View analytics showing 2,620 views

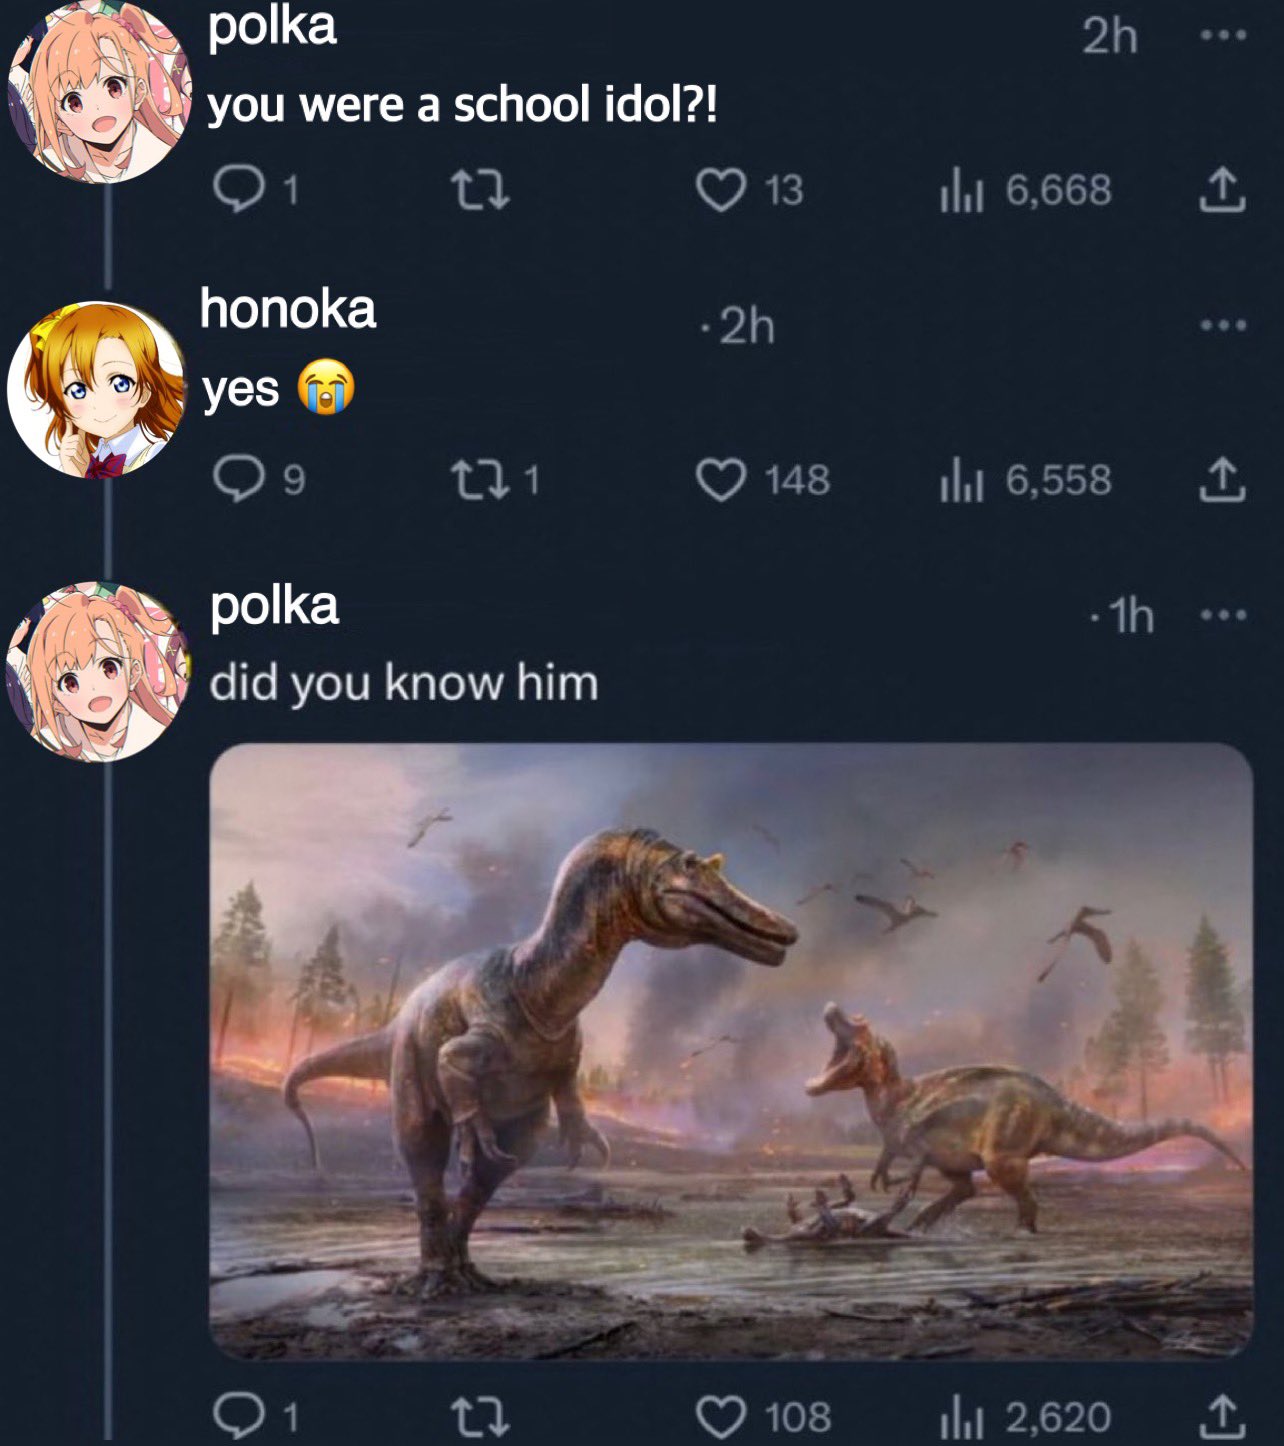click(1025, 1416)
